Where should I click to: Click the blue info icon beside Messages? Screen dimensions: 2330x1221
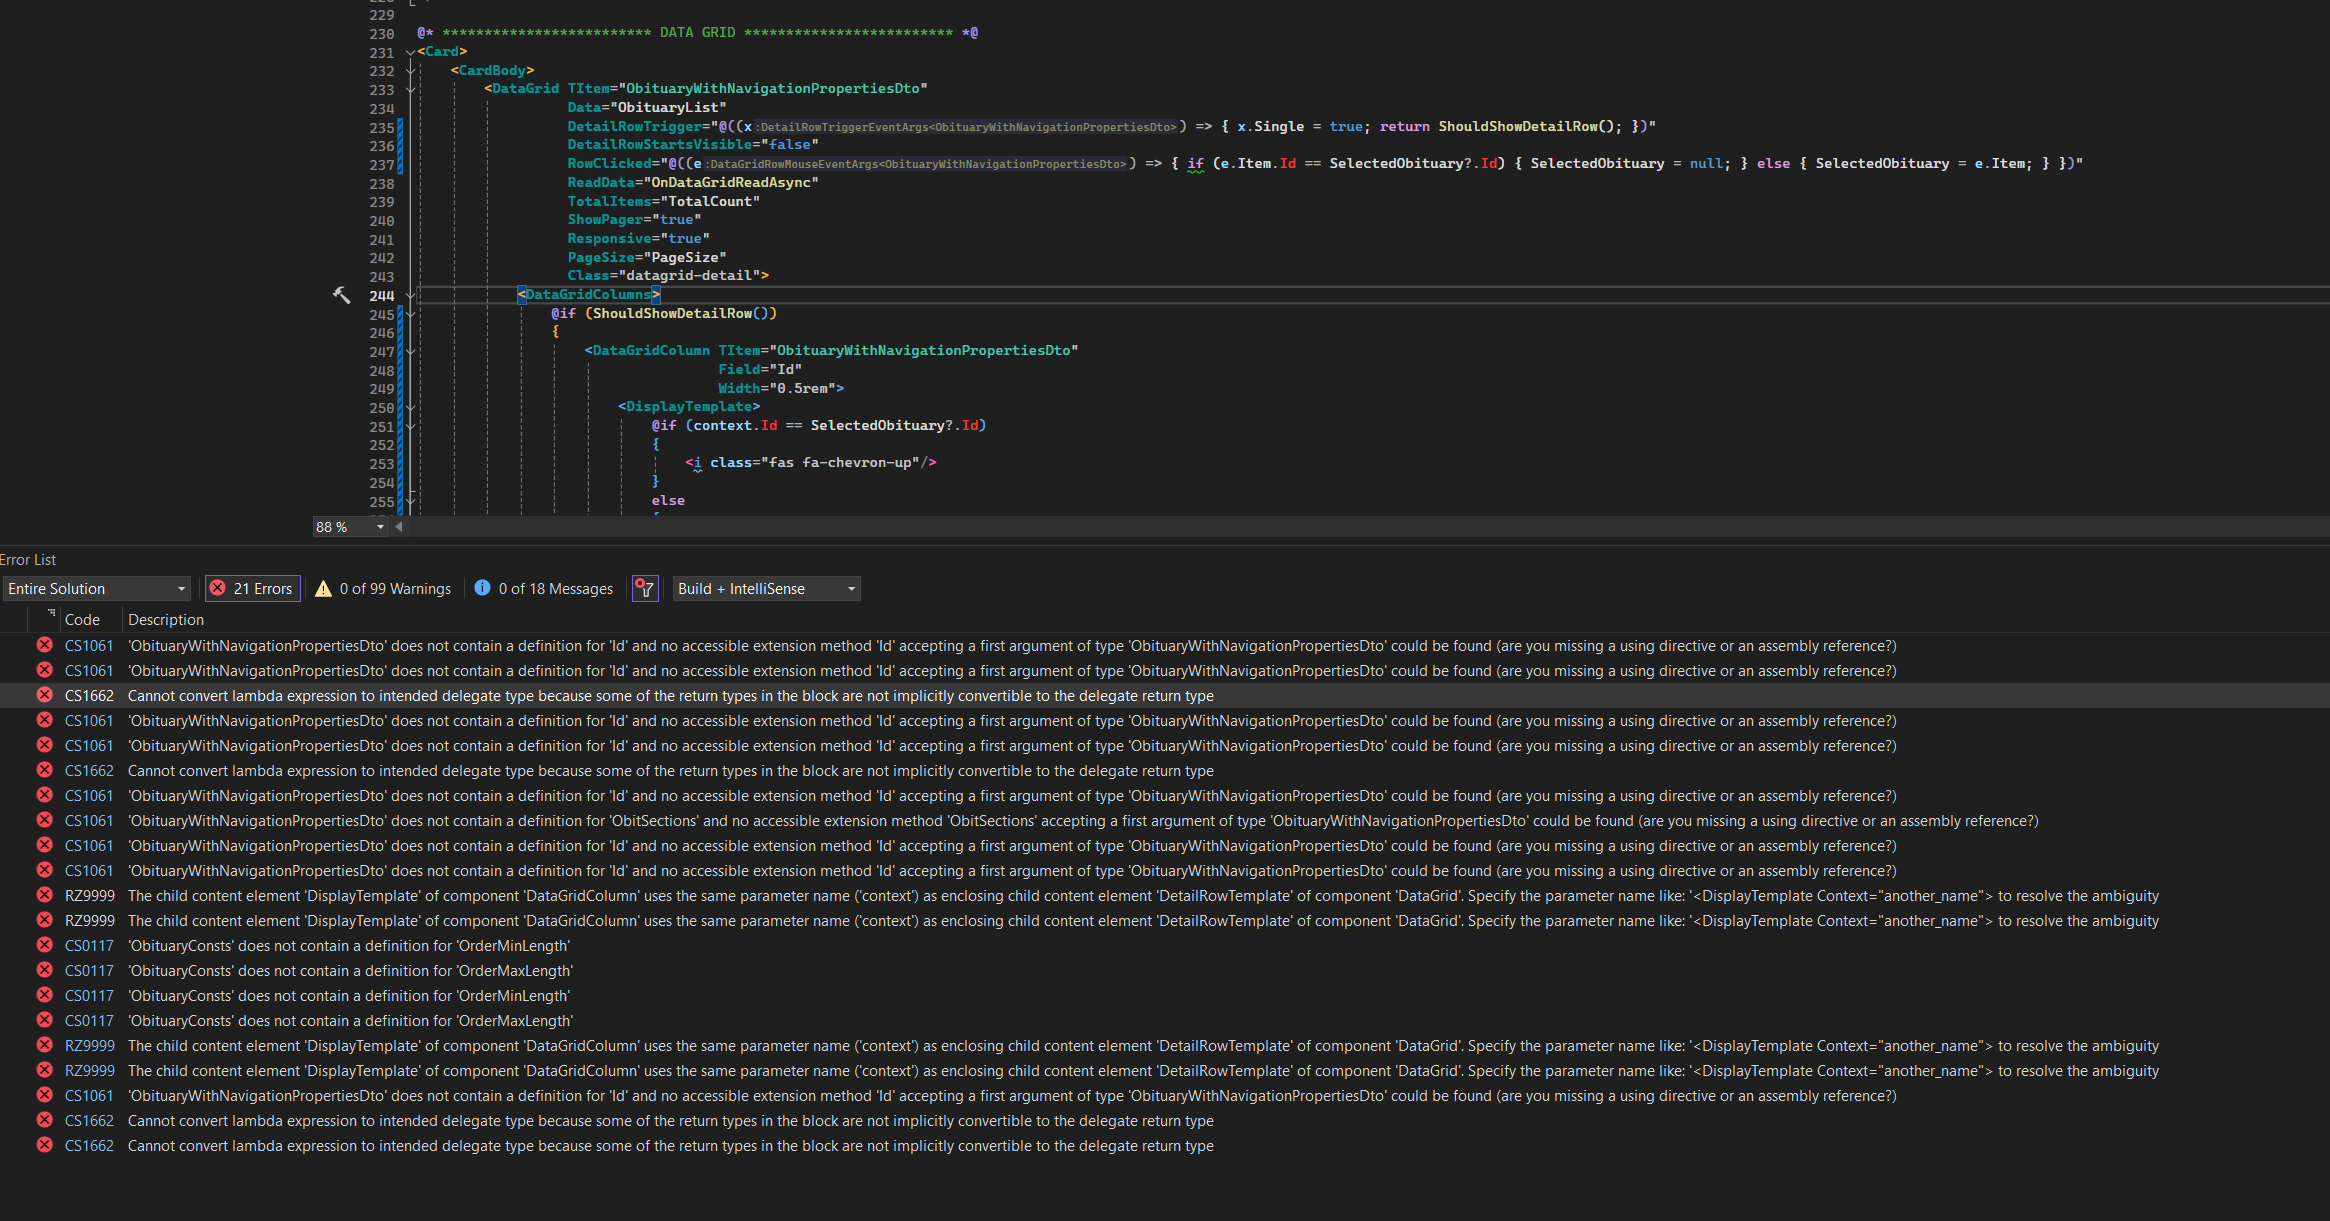coord(482,588)
